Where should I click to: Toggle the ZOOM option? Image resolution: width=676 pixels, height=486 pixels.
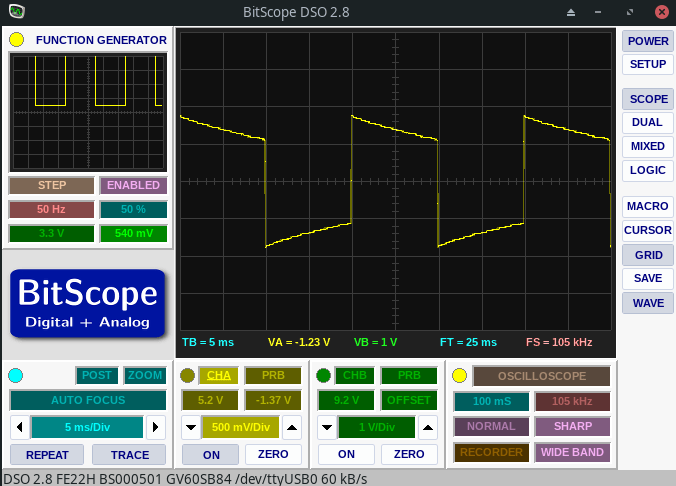click(x=144, y=375)
